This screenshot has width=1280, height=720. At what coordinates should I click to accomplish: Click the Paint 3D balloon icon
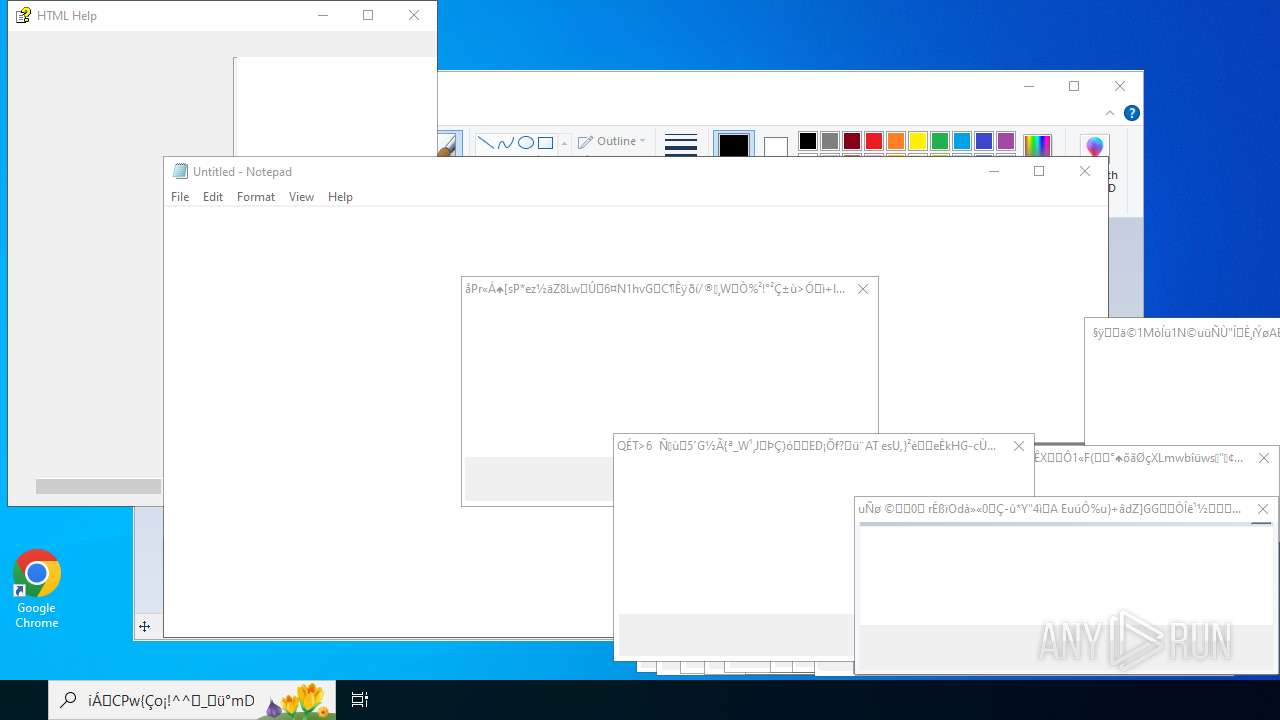[1094, 146]
